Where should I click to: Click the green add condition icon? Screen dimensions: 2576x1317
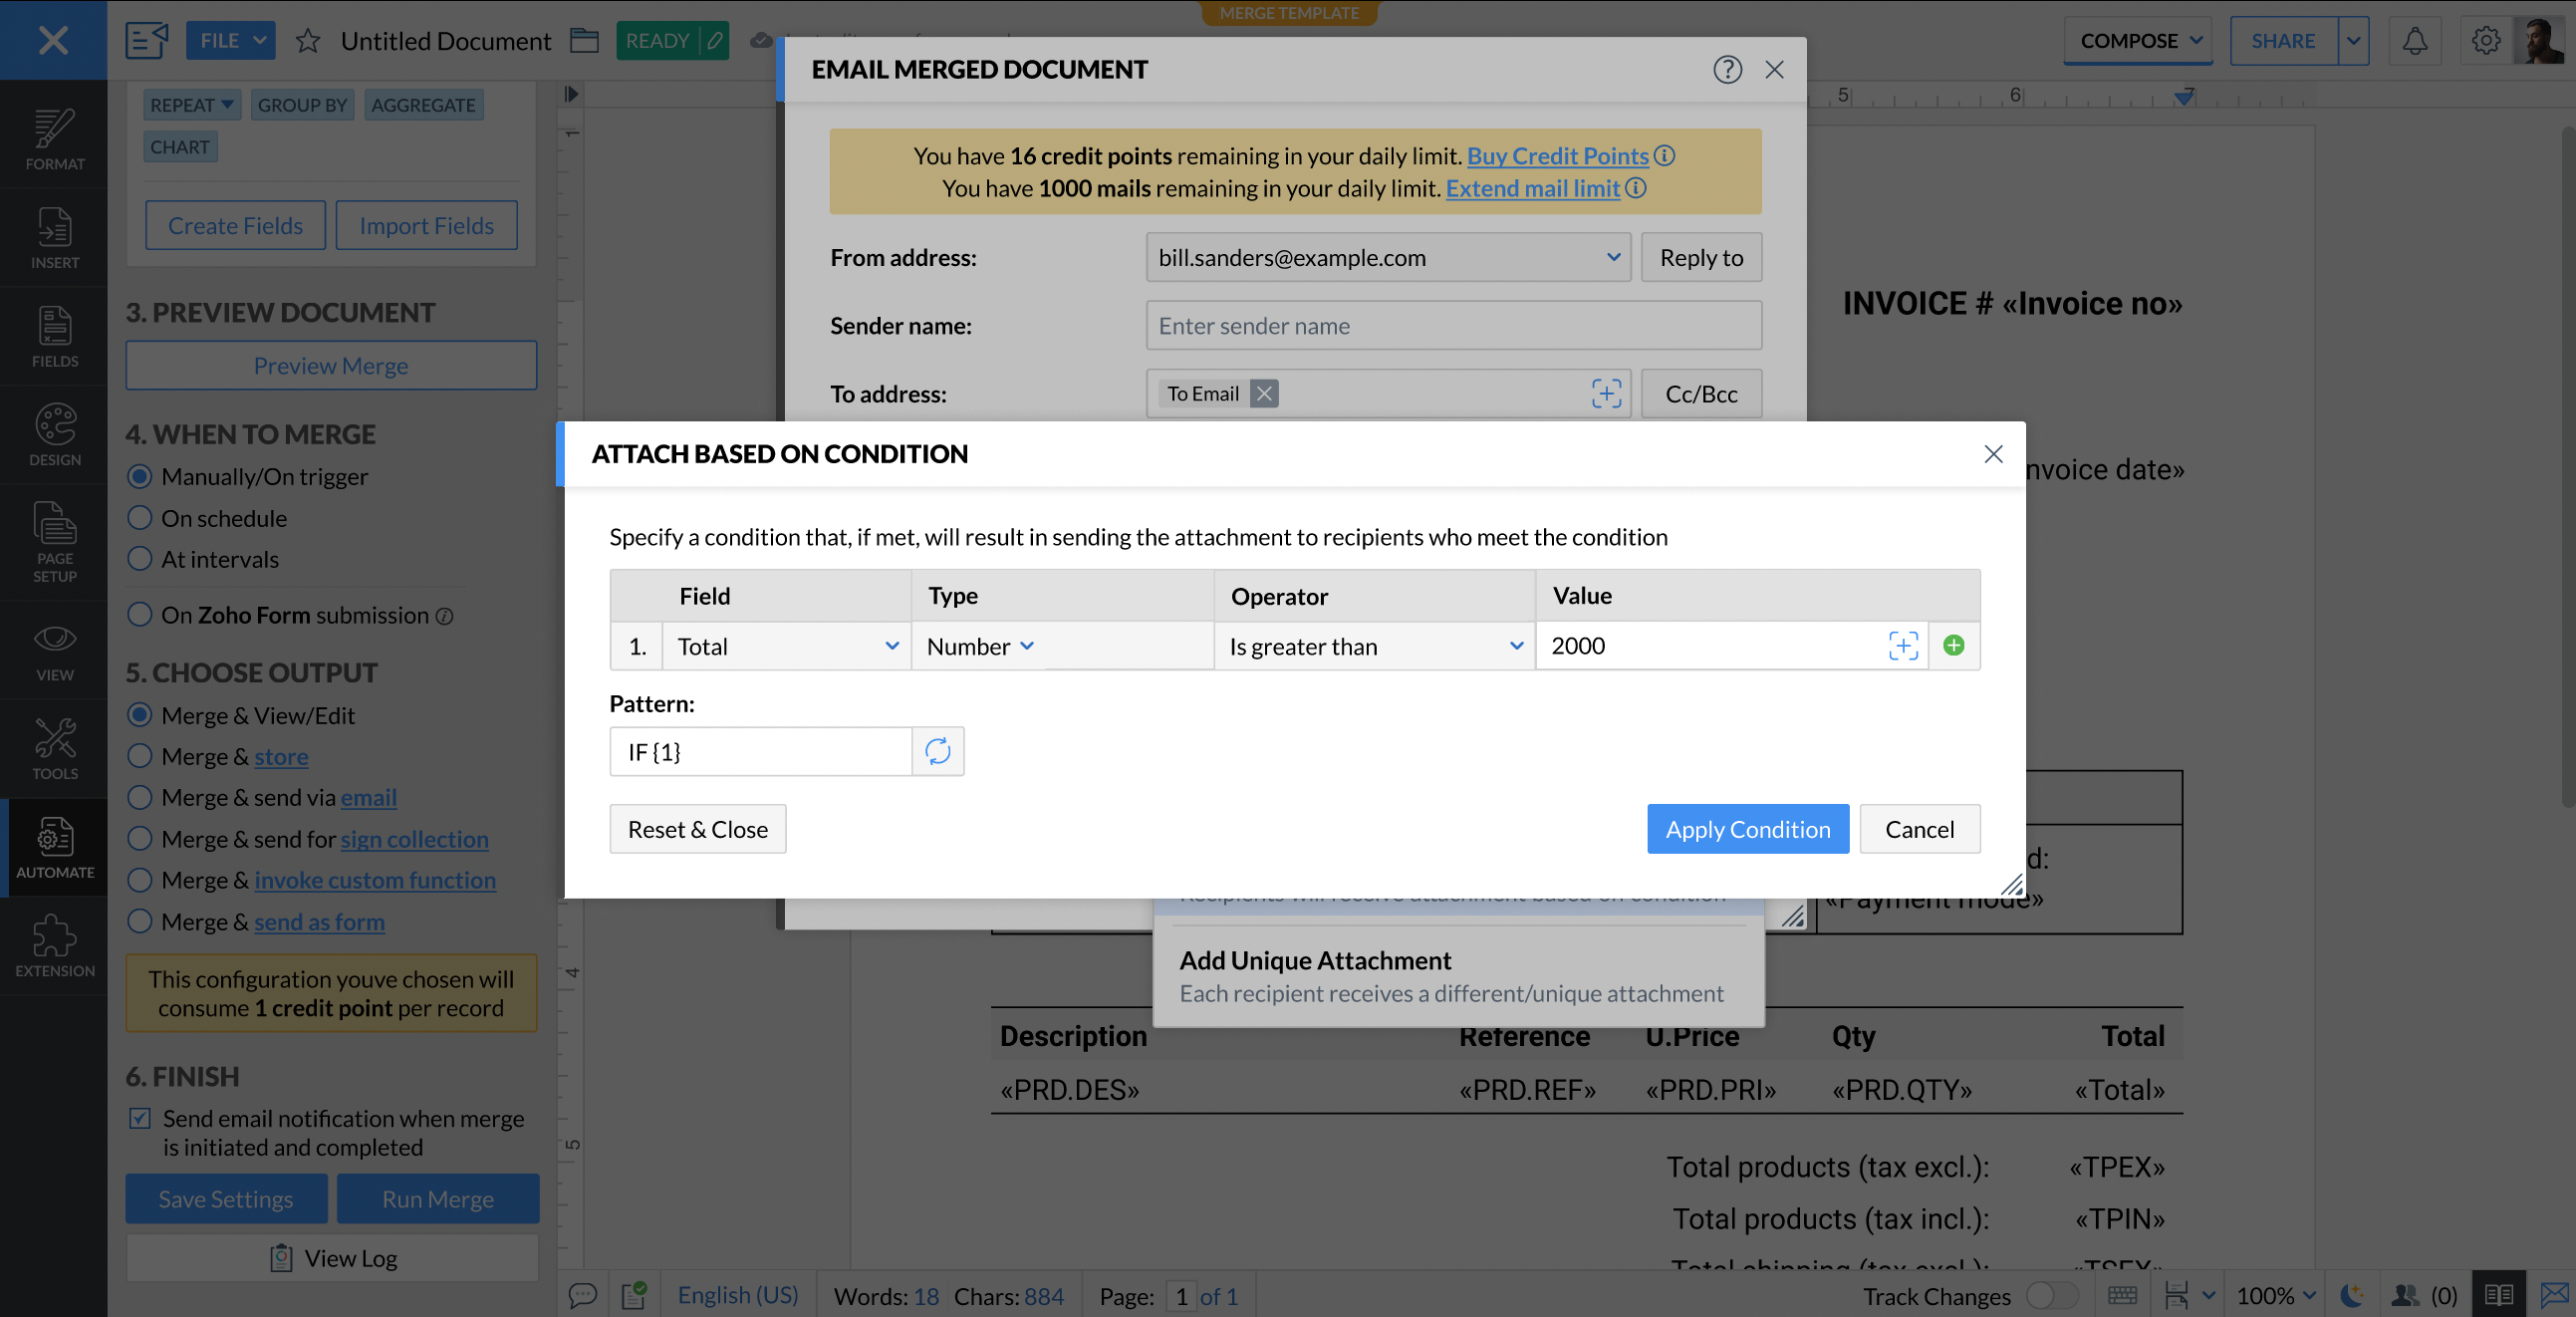point(1953,645)
